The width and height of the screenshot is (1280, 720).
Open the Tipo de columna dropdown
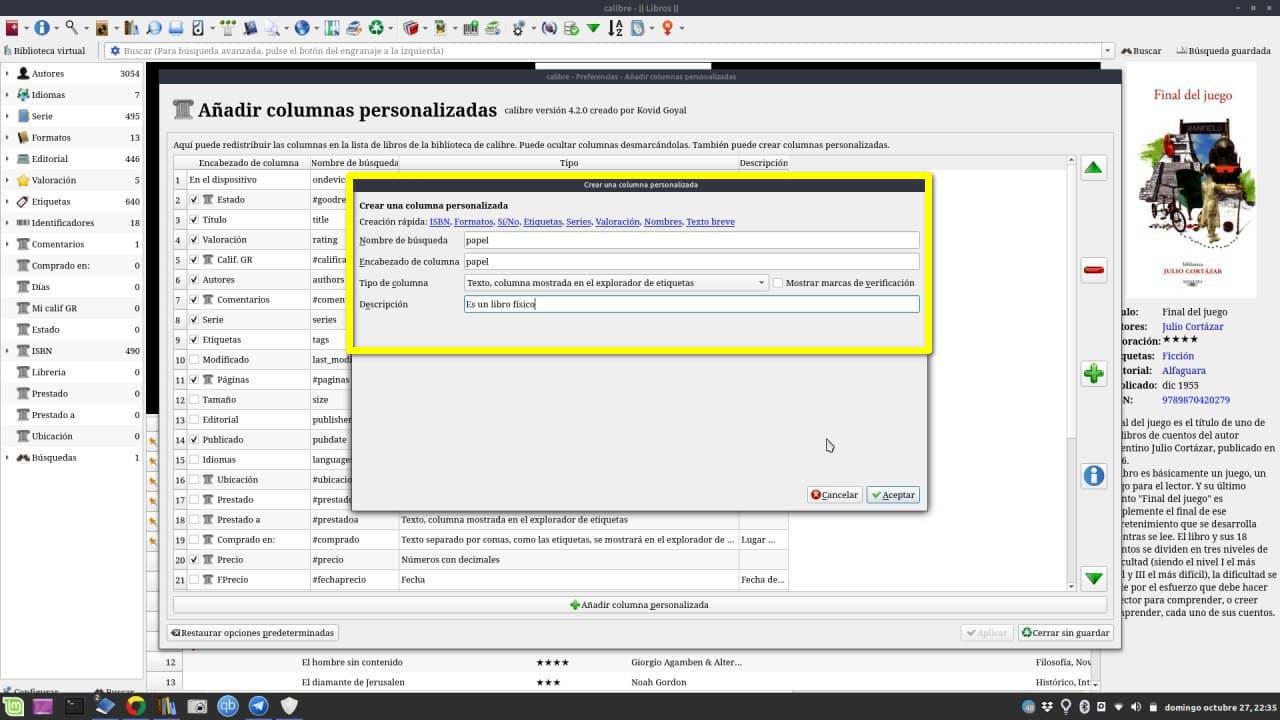click(616, 283)
